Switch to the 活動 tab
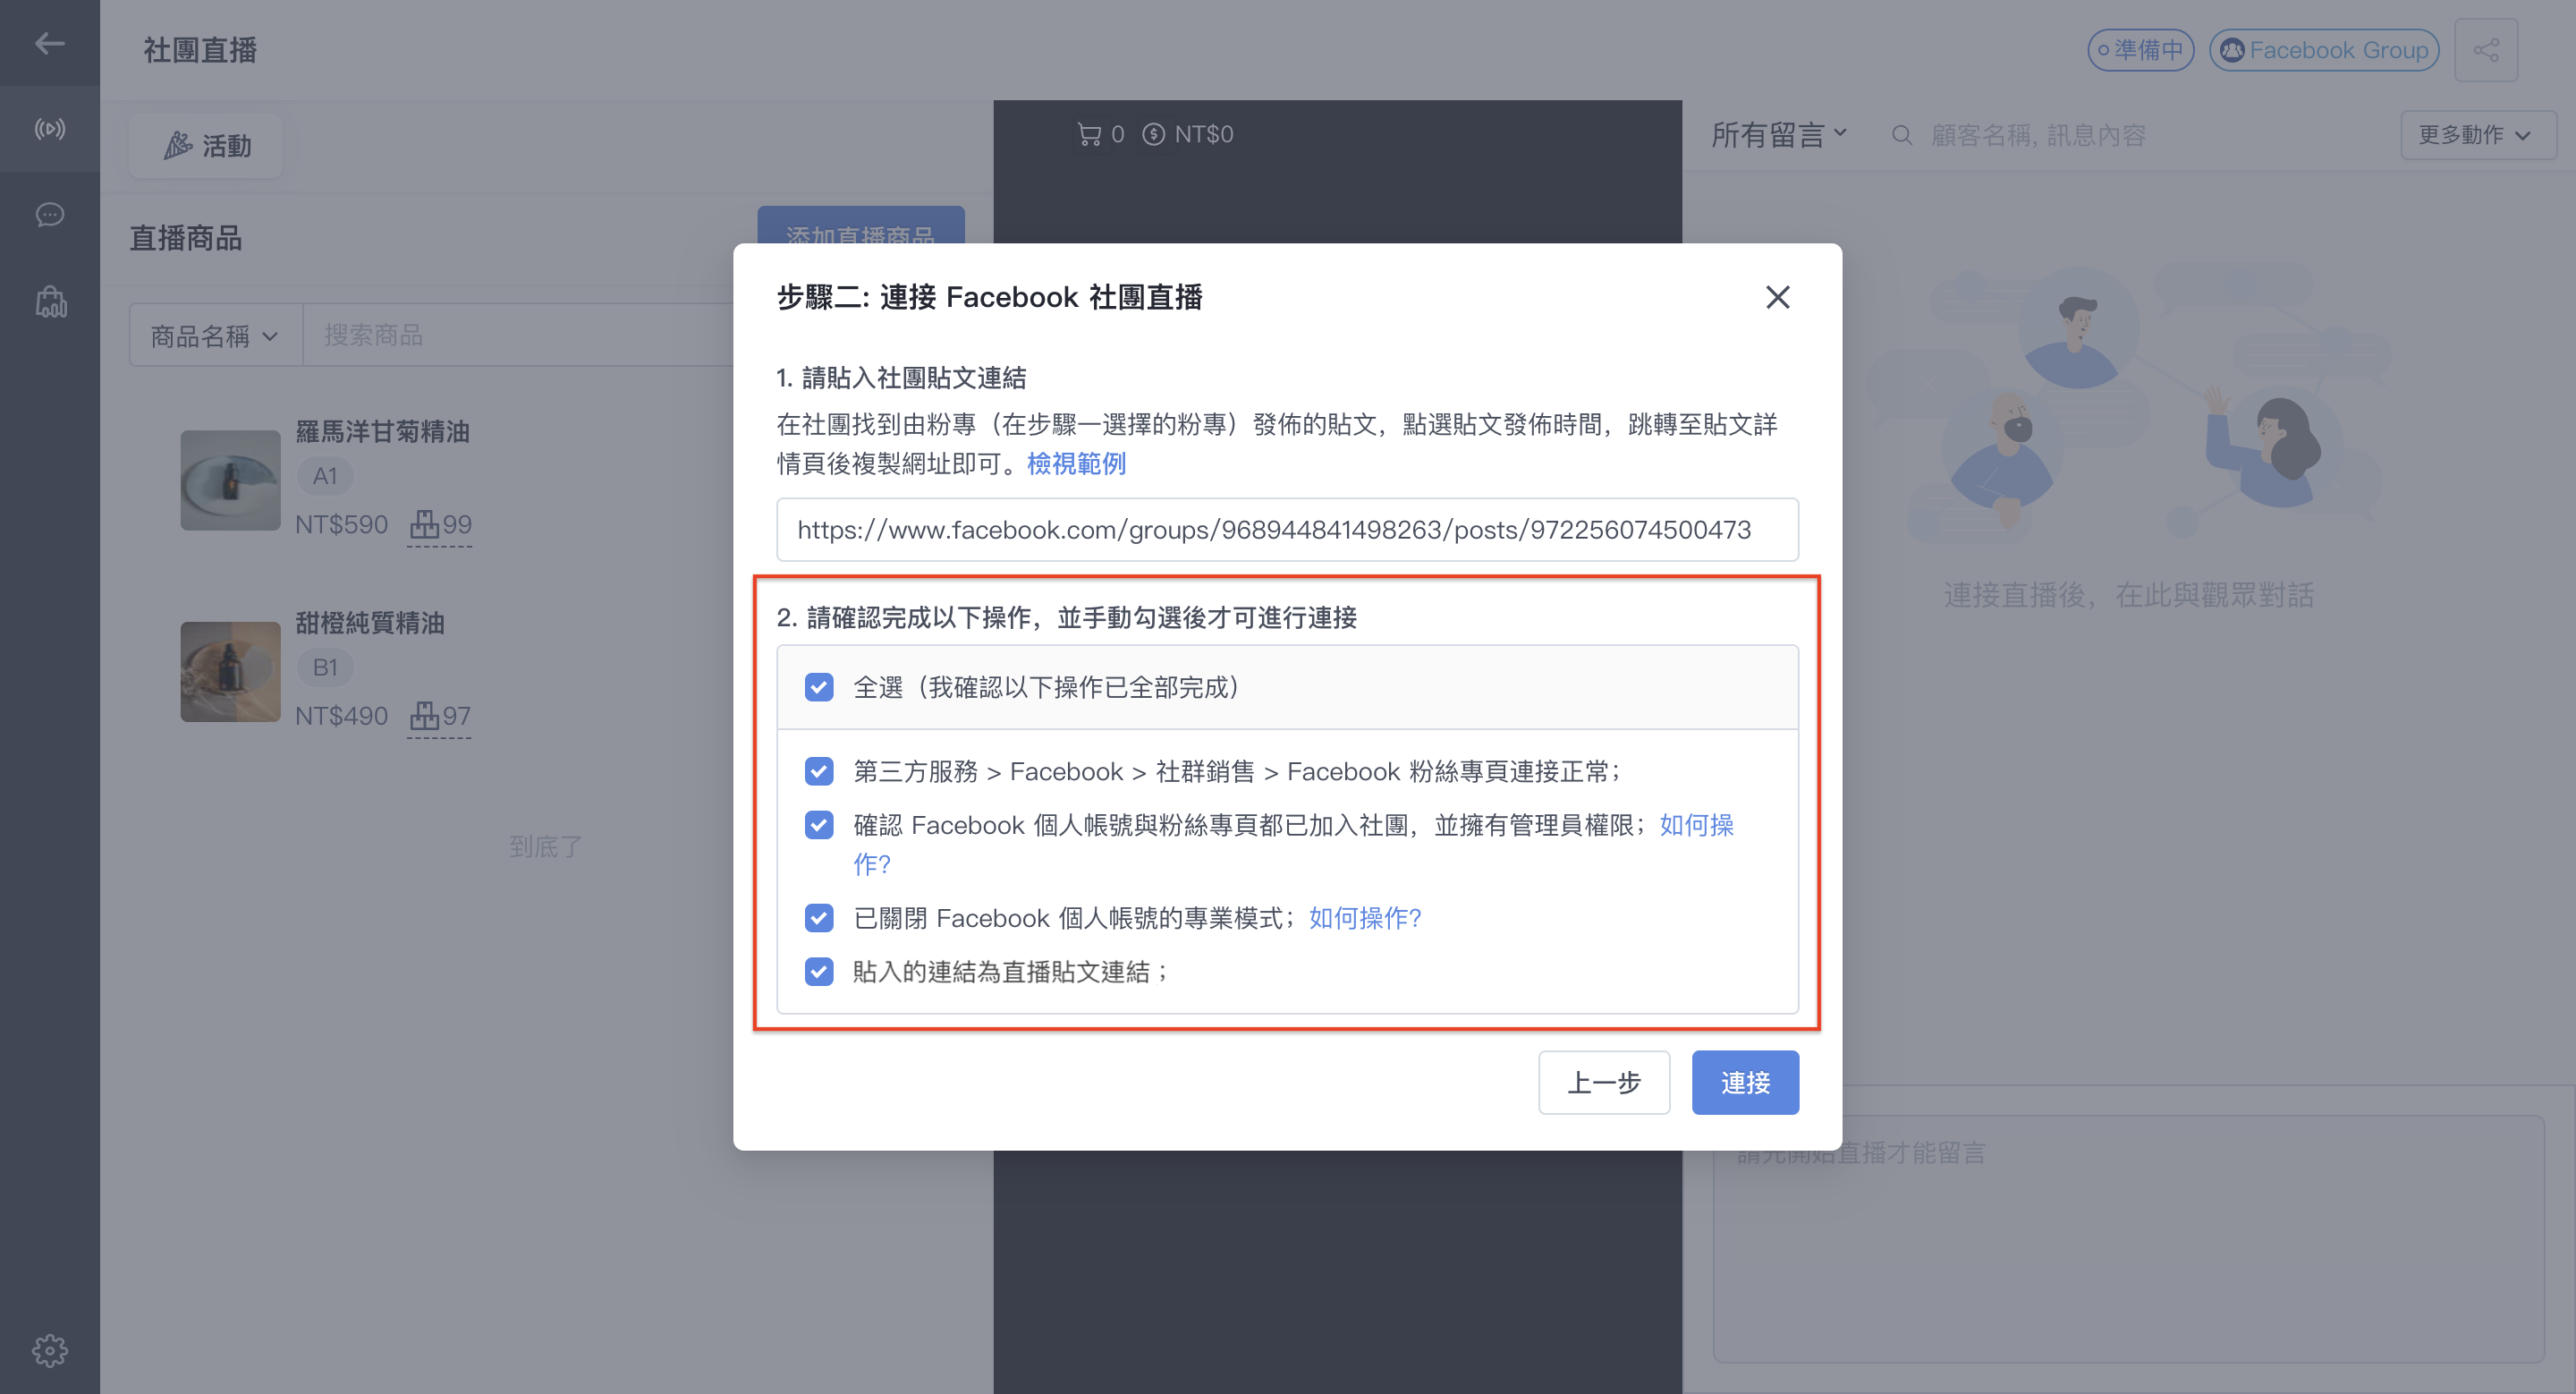 (207, 146)
